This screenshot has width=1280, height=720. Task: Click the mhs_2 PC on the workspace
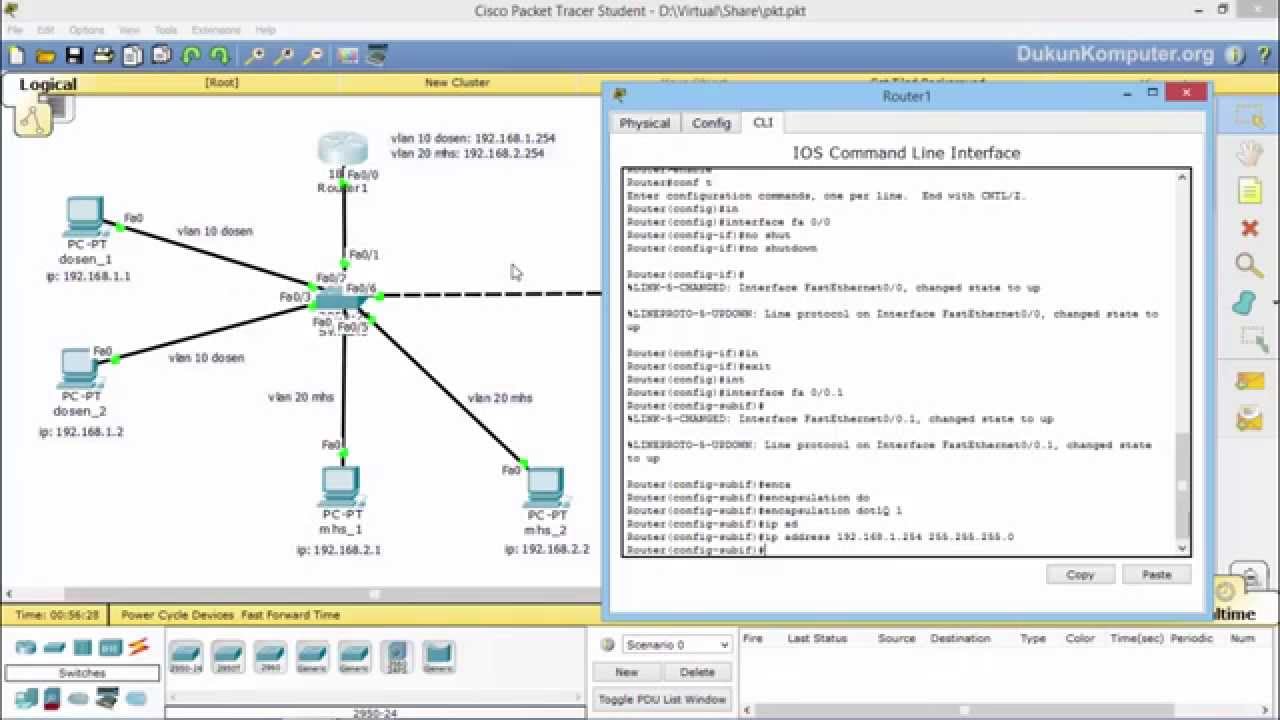pyautogui.click(x=545, y=488)
